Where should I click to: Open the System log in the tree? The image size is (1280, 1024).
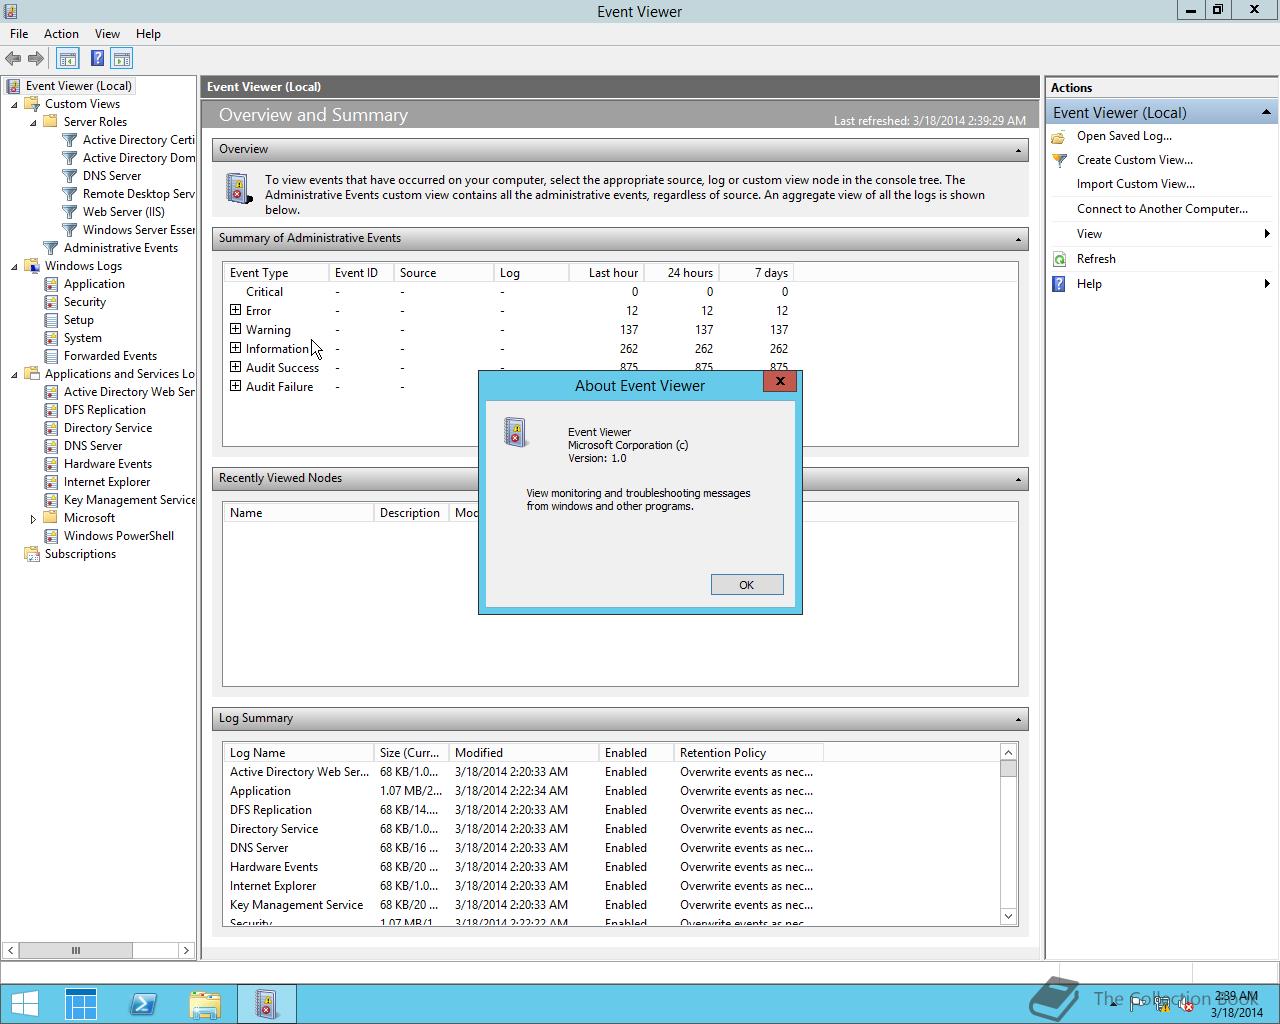(x=82, y=338)
